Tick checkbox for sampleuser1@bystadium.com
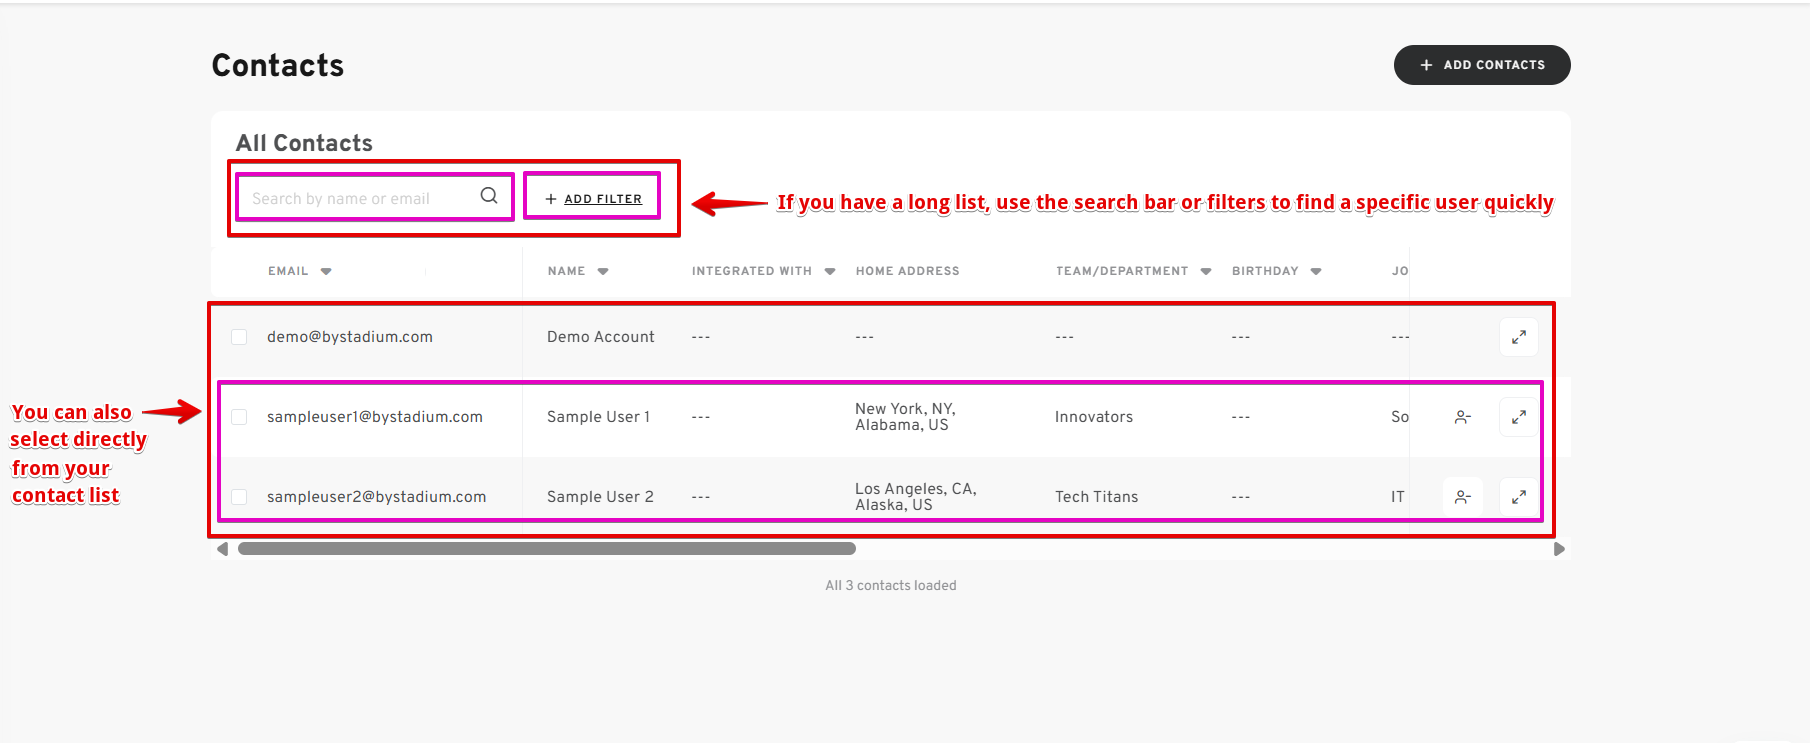 click(x=239, y=417)
